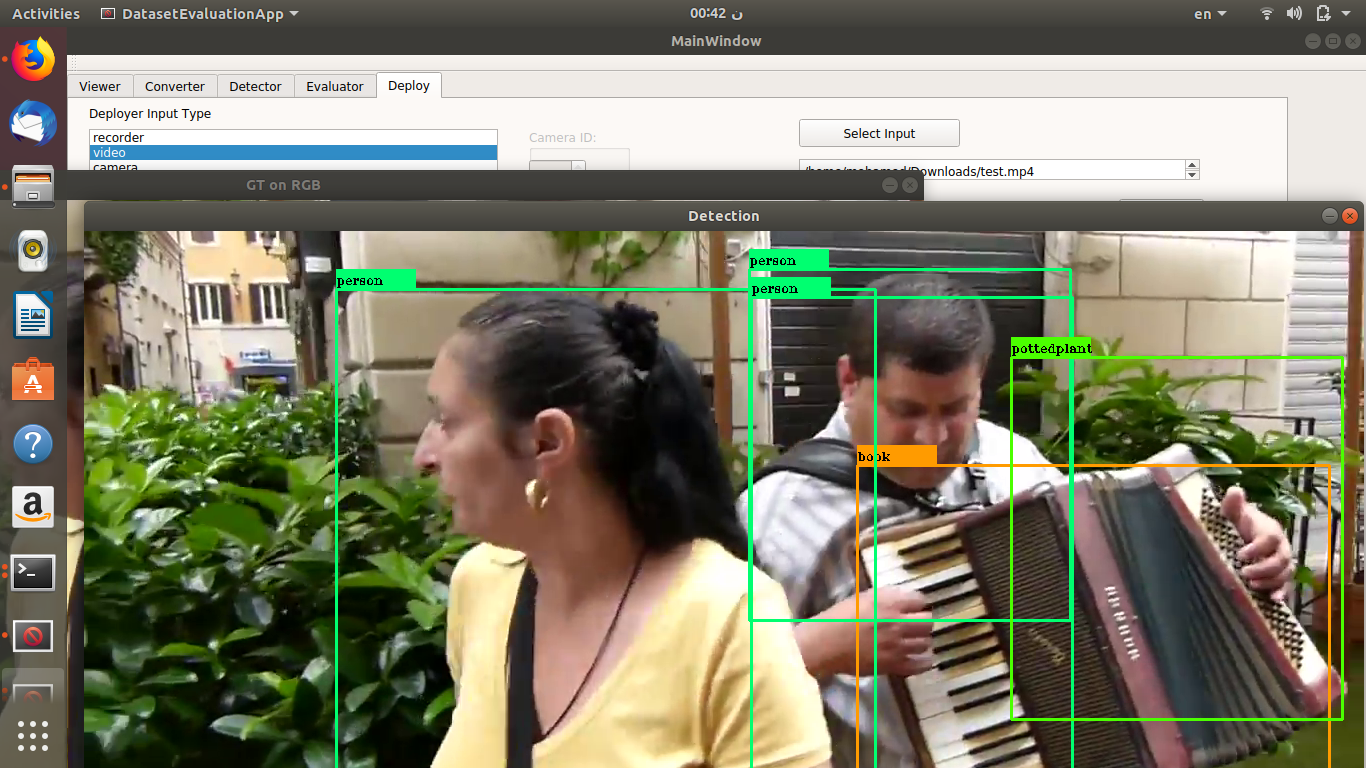Viewport: 1366px width, 768px height.
Task: Click the orange book detection label
Action: (x=897, y=456)
